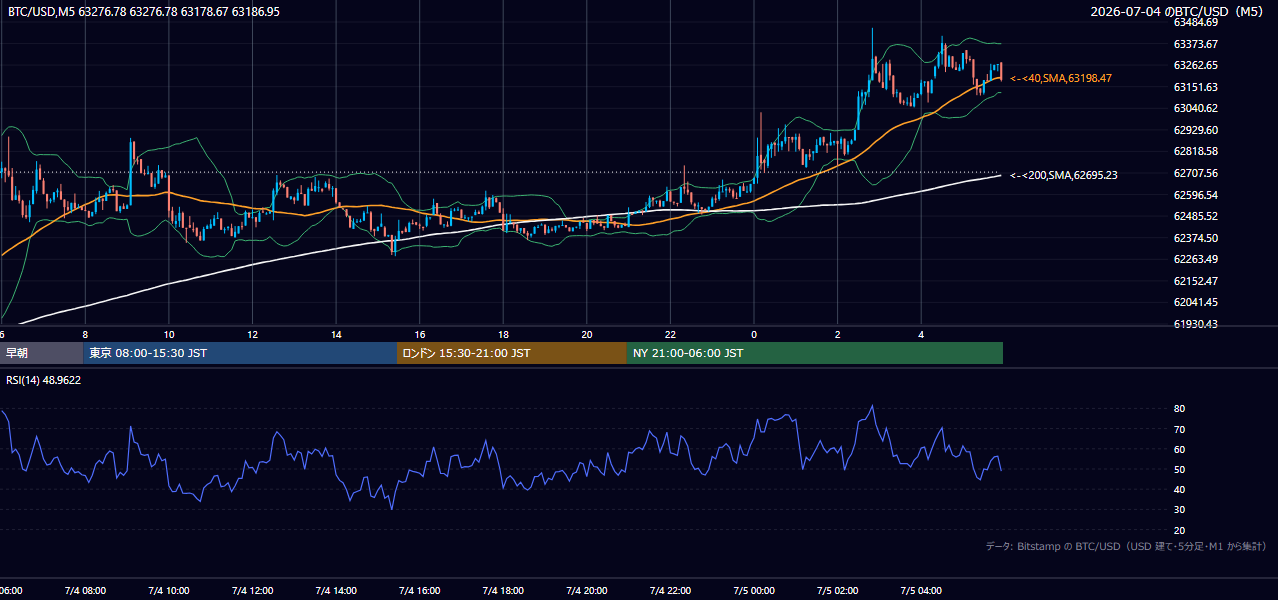The image size is (1278, 600).
Task: Click the 早朝 session band
Action: pyautogui.click(x=41, y=353)
